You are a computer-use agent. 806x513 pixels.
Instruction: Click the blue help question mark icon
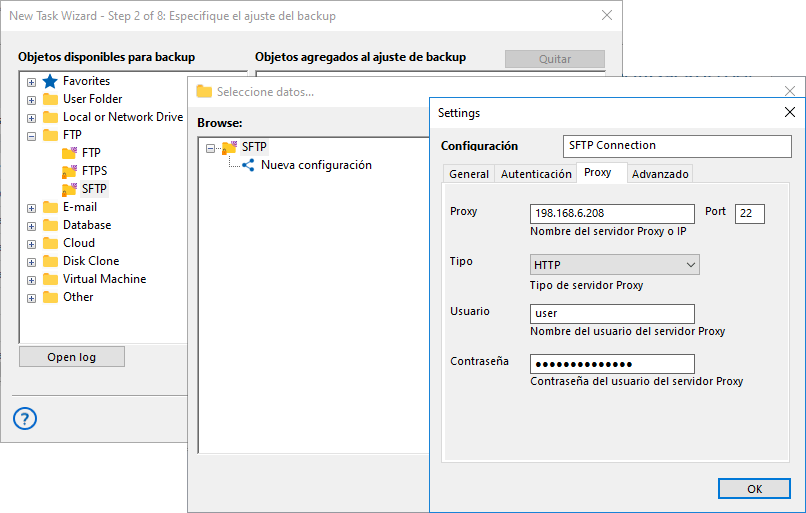(x=25, y=418)
